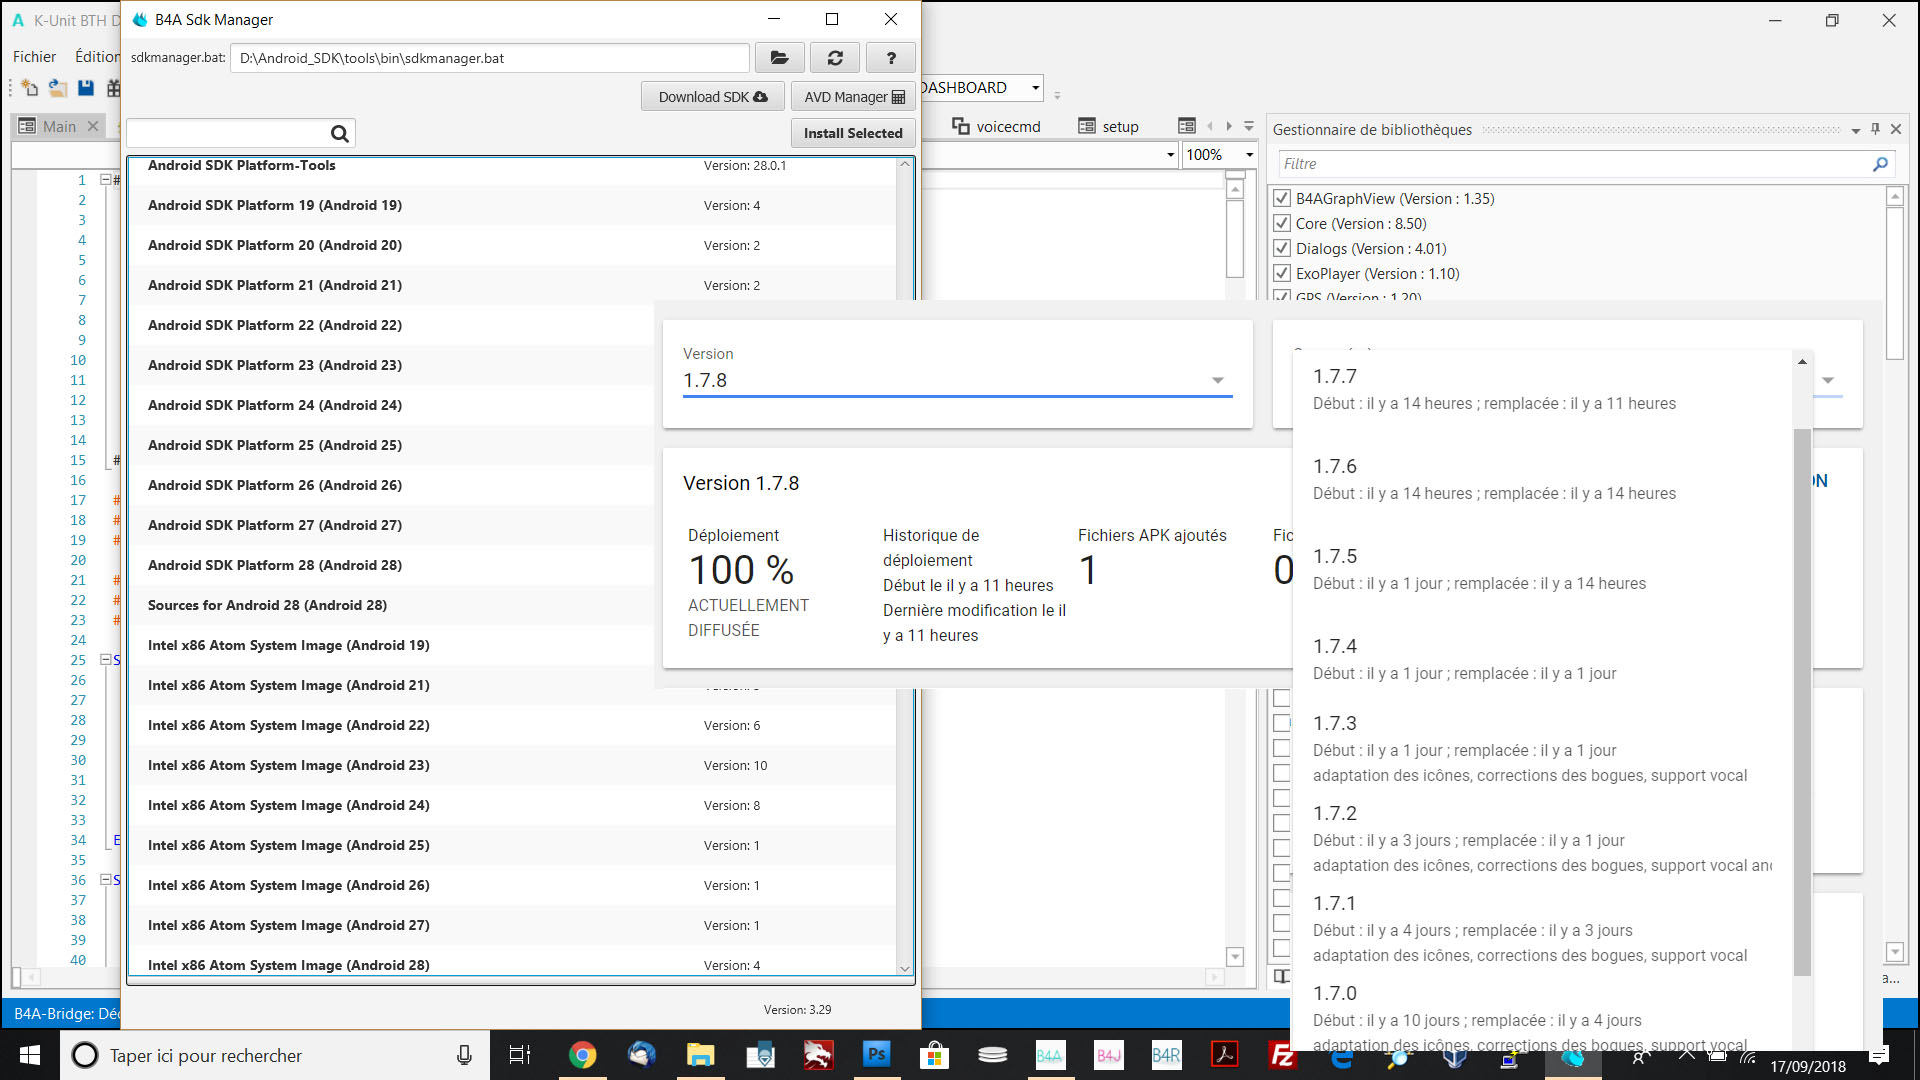Open Photoshop from the taskbar
This screenshot has width=1920, height=1080.
click(876, 1055)
